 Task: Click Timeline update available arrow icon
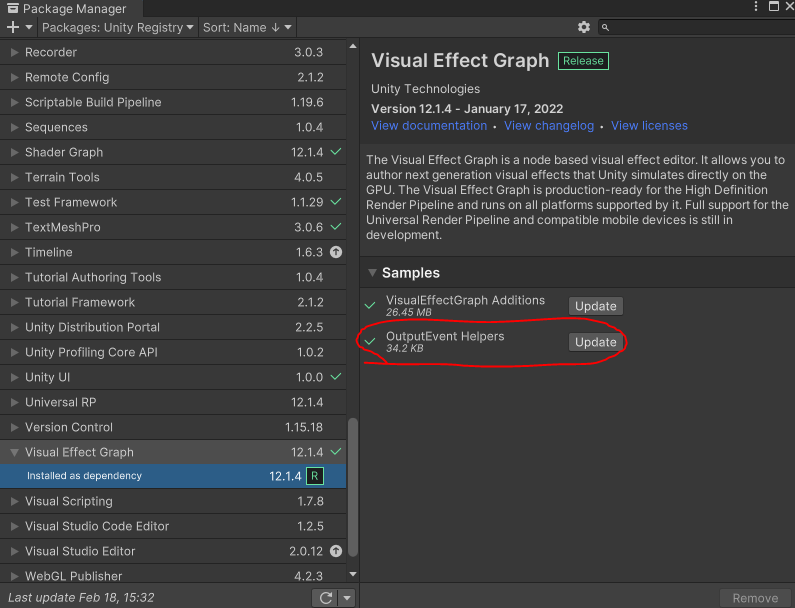[x=336, y=252]
